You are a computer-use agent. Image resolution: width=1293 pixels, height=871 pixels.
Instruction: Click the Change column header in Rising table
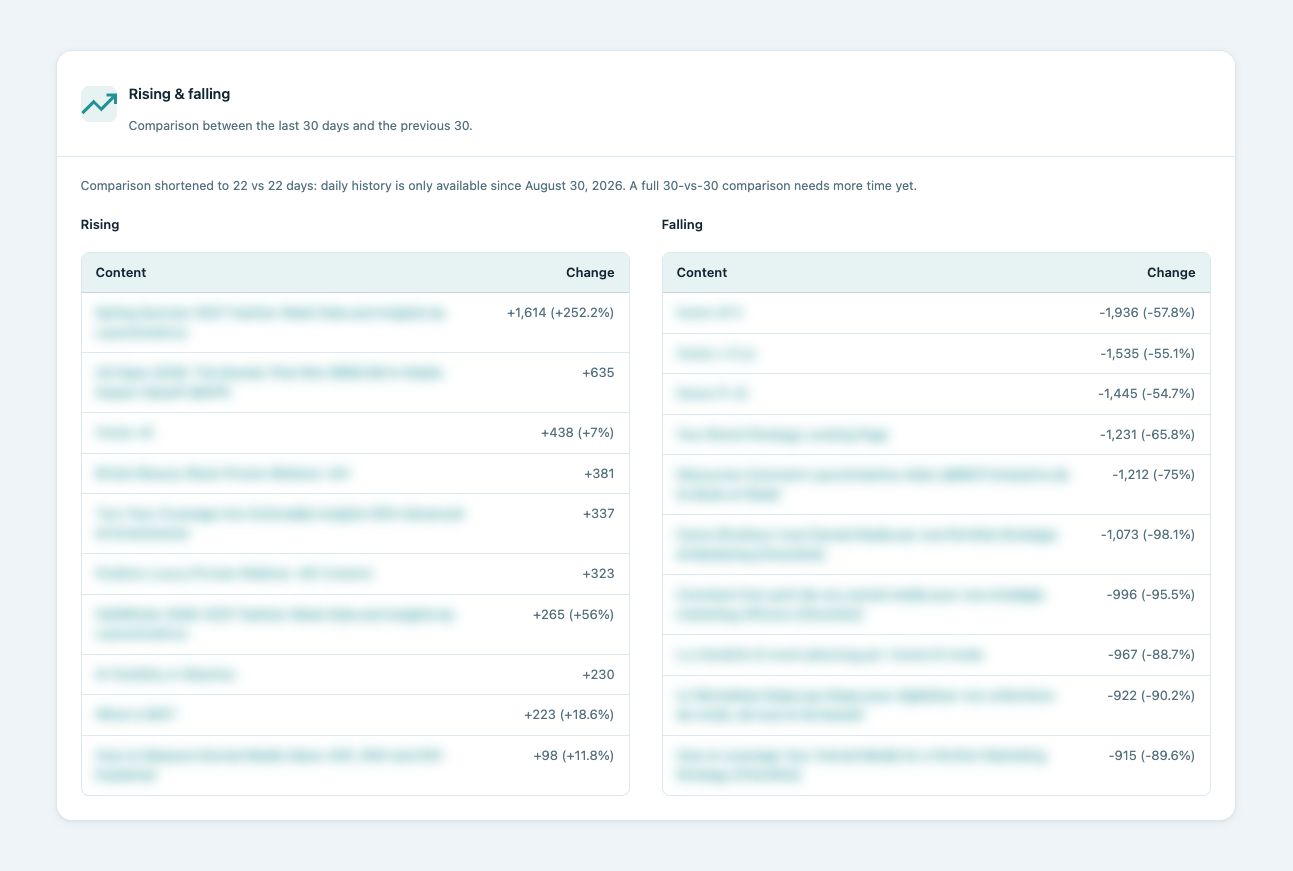pyautogui.click(x=590, y=273)
